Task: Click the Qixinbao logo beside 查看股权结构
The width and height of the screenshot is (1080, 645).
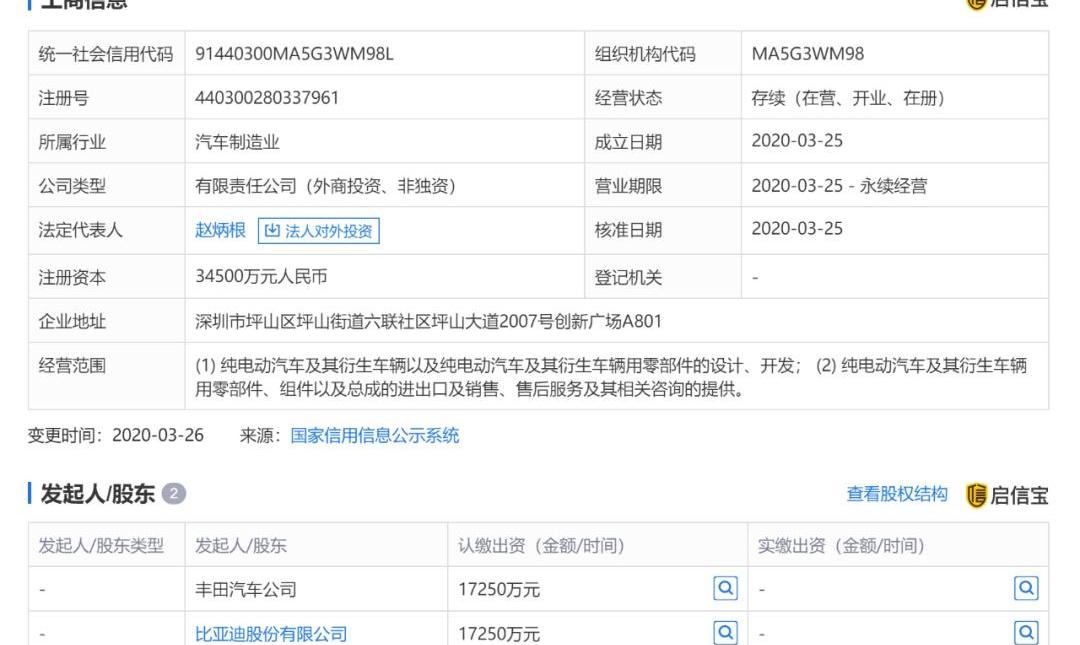Action: [1007, 495]
